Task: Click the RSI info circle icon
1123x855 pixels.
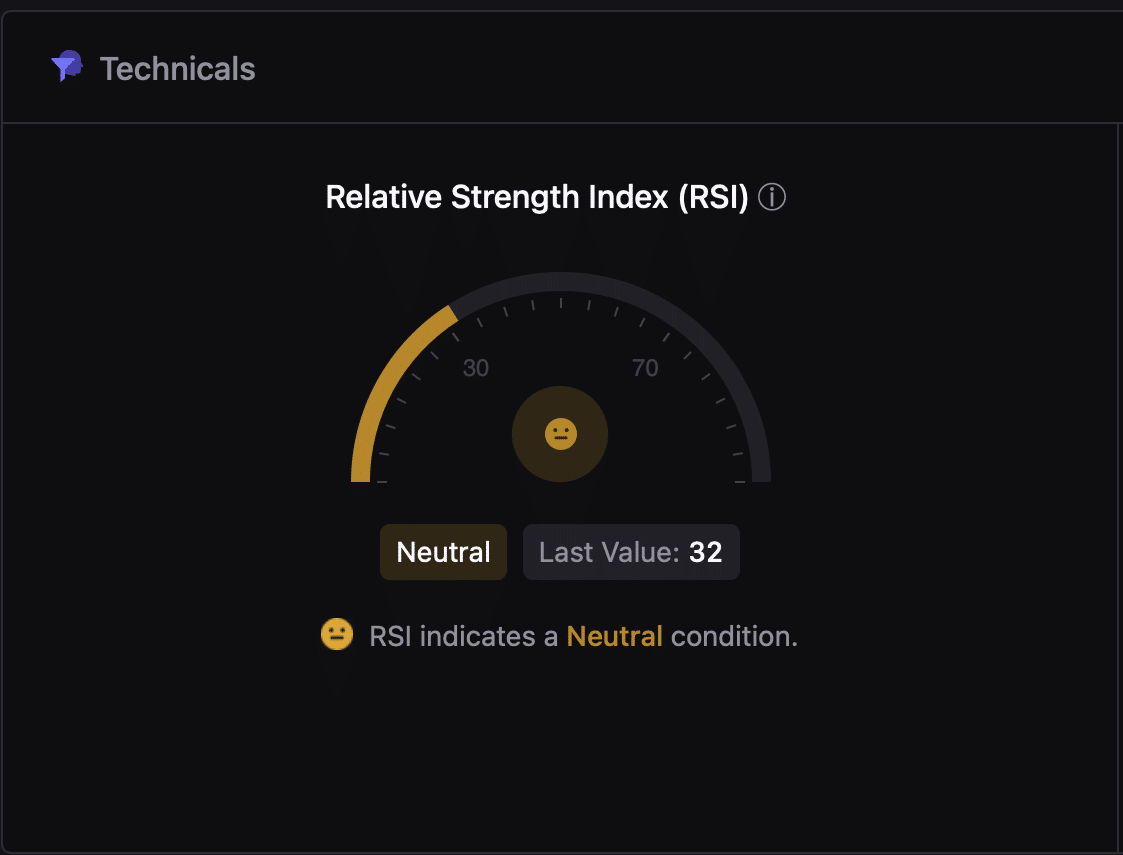Action: coord(772,197)
